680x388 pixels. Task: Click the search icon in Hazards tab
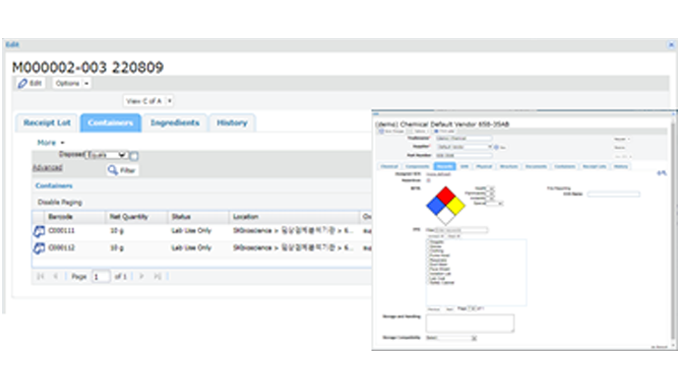[661, 173]
